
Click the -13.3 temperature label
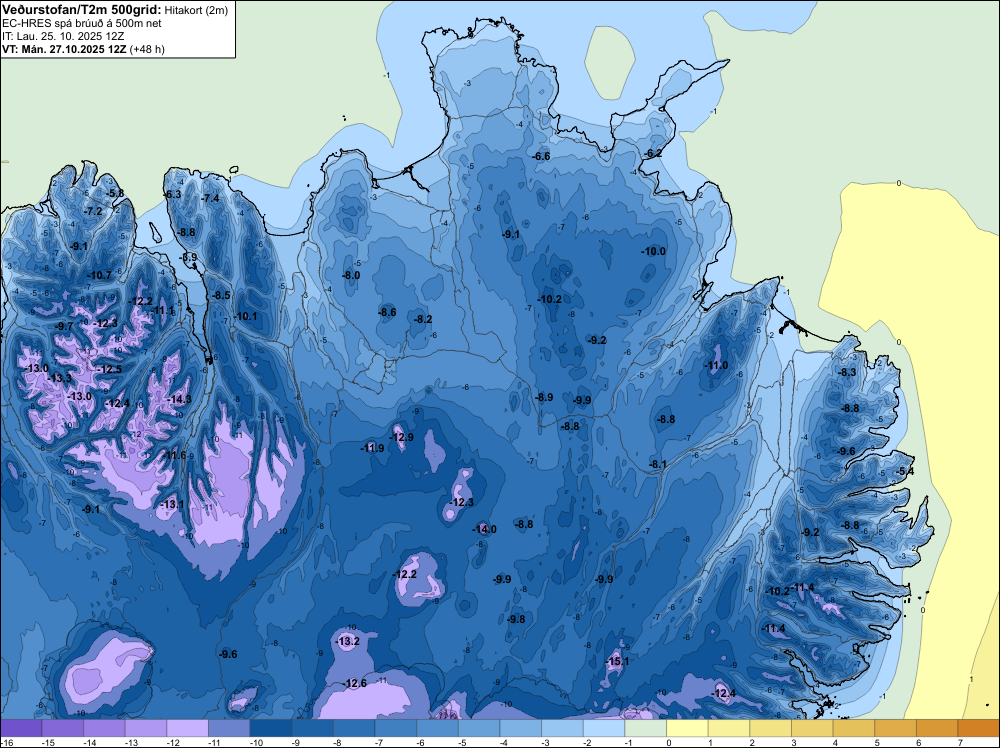(60, 378)
